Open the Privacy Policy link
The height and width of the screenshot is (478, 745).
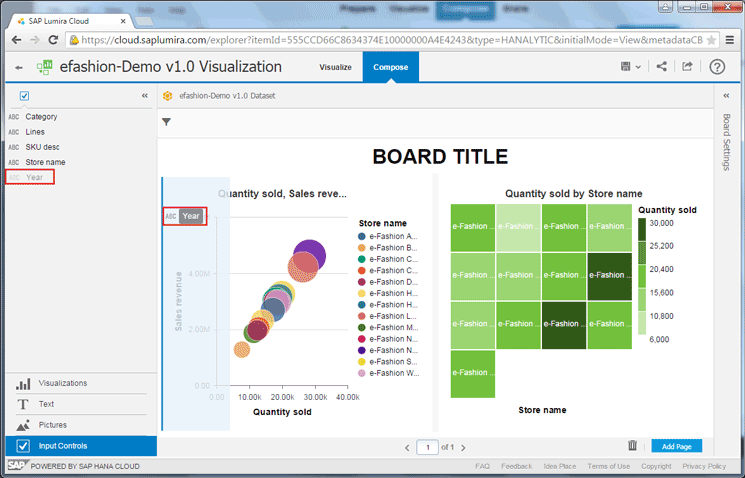(704, 466)
